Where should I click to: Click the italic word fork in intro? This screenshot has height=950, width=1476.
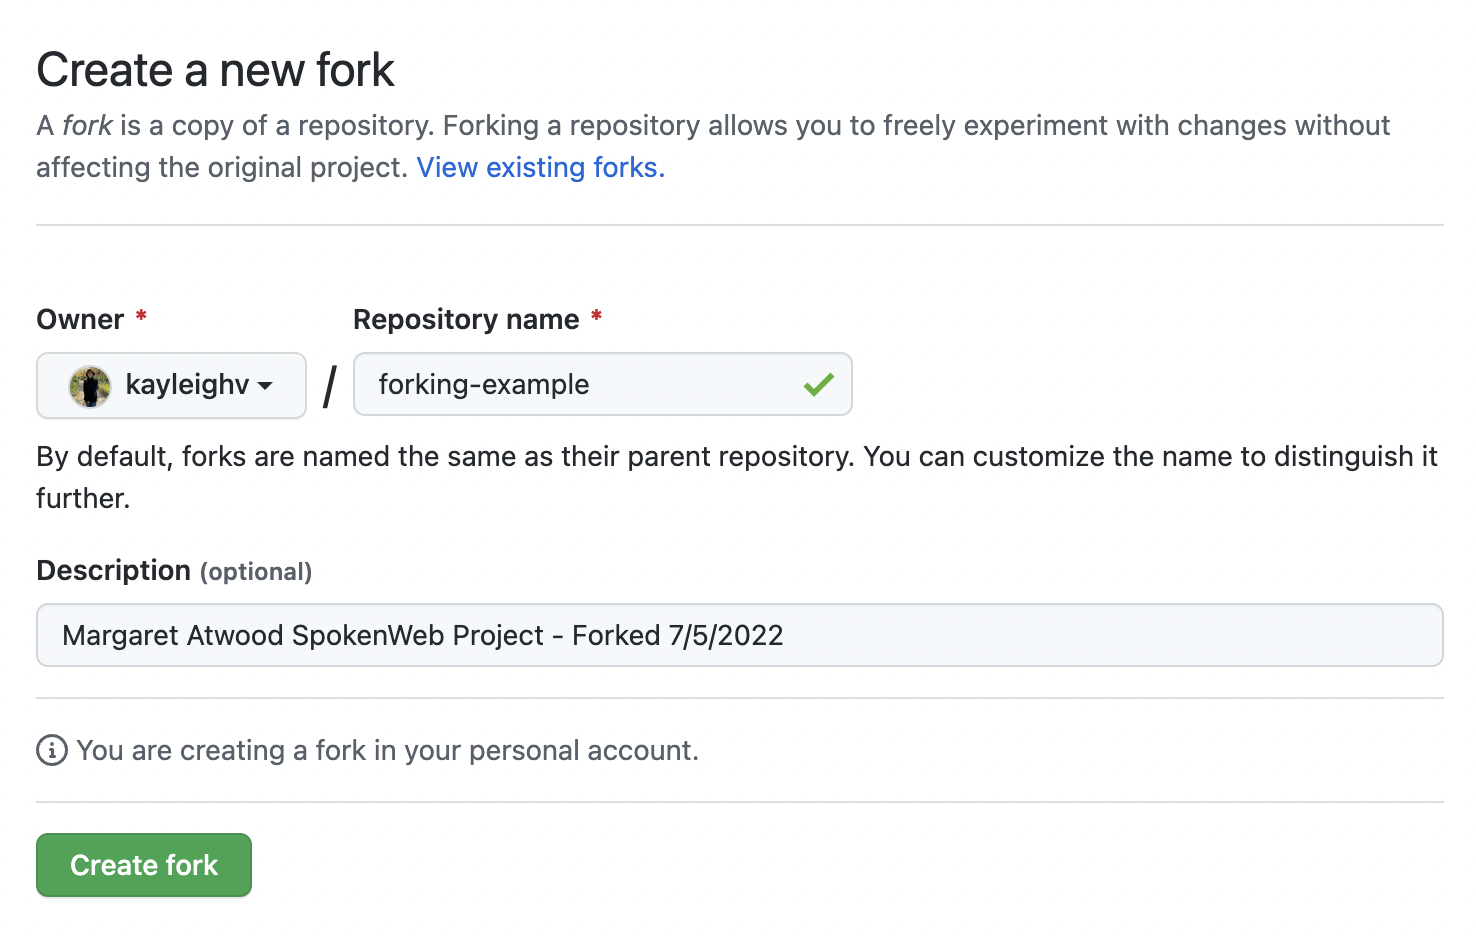(x=88, y=126)
